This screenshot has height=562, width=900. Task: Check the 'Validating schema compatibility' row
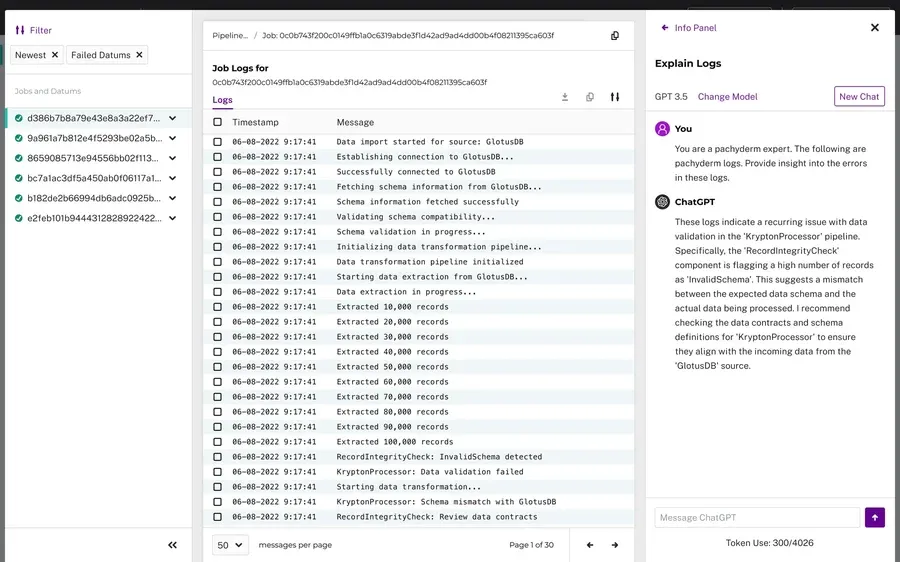tap(218, 217)
